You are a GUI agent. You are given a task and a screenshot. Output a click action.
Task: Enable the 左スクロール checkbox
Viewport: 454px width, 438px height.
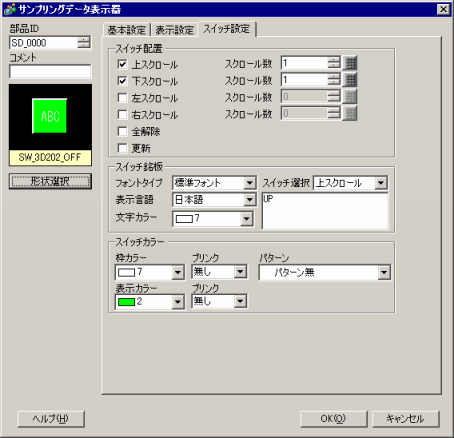[122, 98]
